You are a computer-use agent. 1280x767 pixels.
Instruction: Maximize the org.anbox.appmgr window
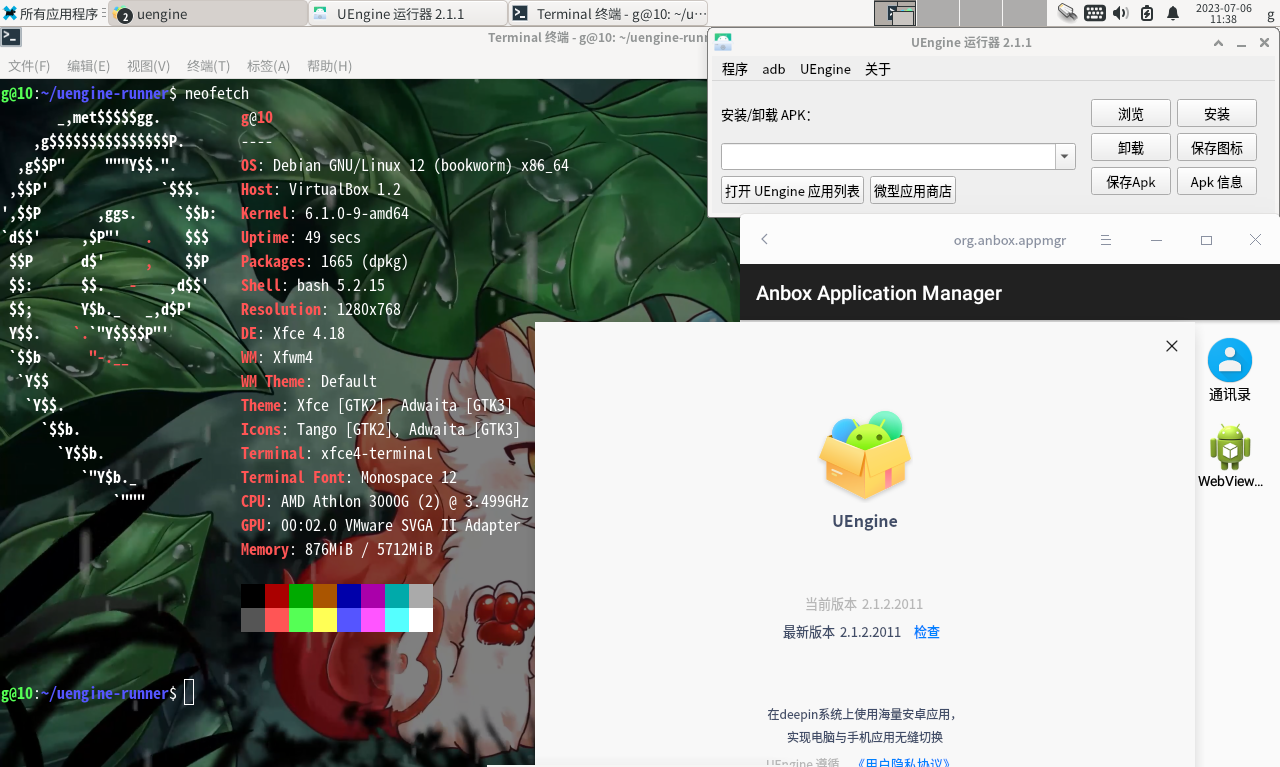(x=1206, y=240)
